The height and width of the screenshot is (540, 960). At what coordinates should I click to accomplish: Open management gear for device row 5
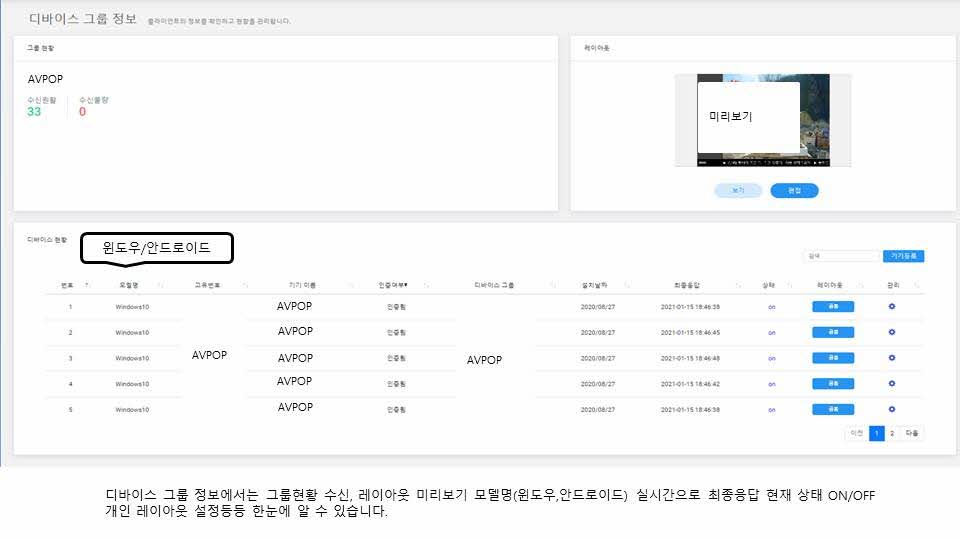(x=891, y=409)
